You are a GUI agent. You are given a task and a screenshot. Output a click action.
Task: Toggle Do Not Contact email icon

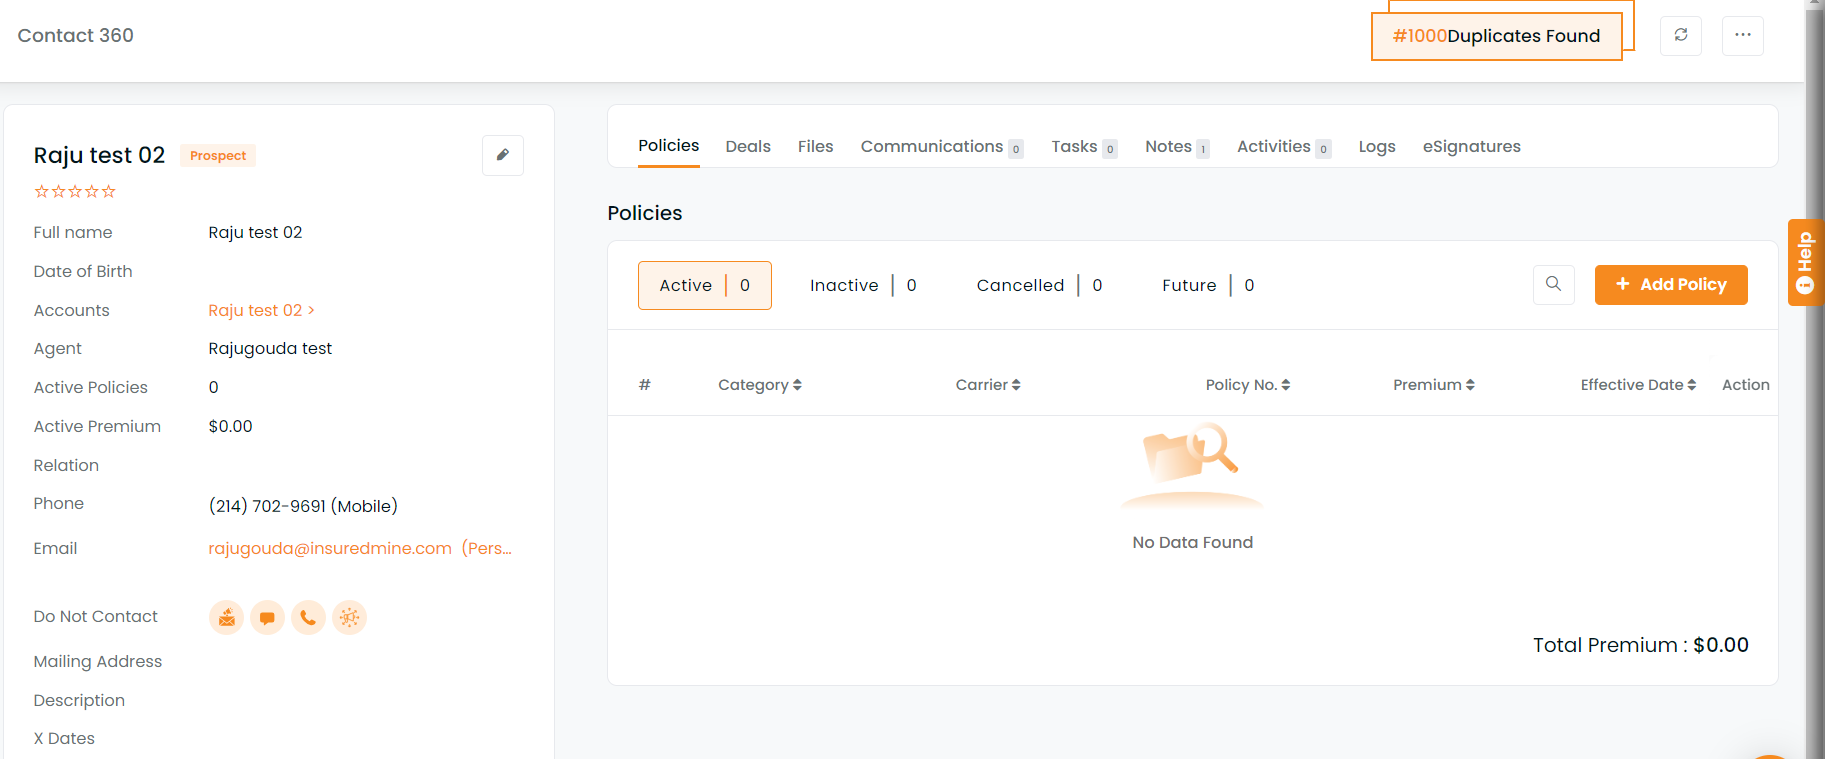point(227,618)
